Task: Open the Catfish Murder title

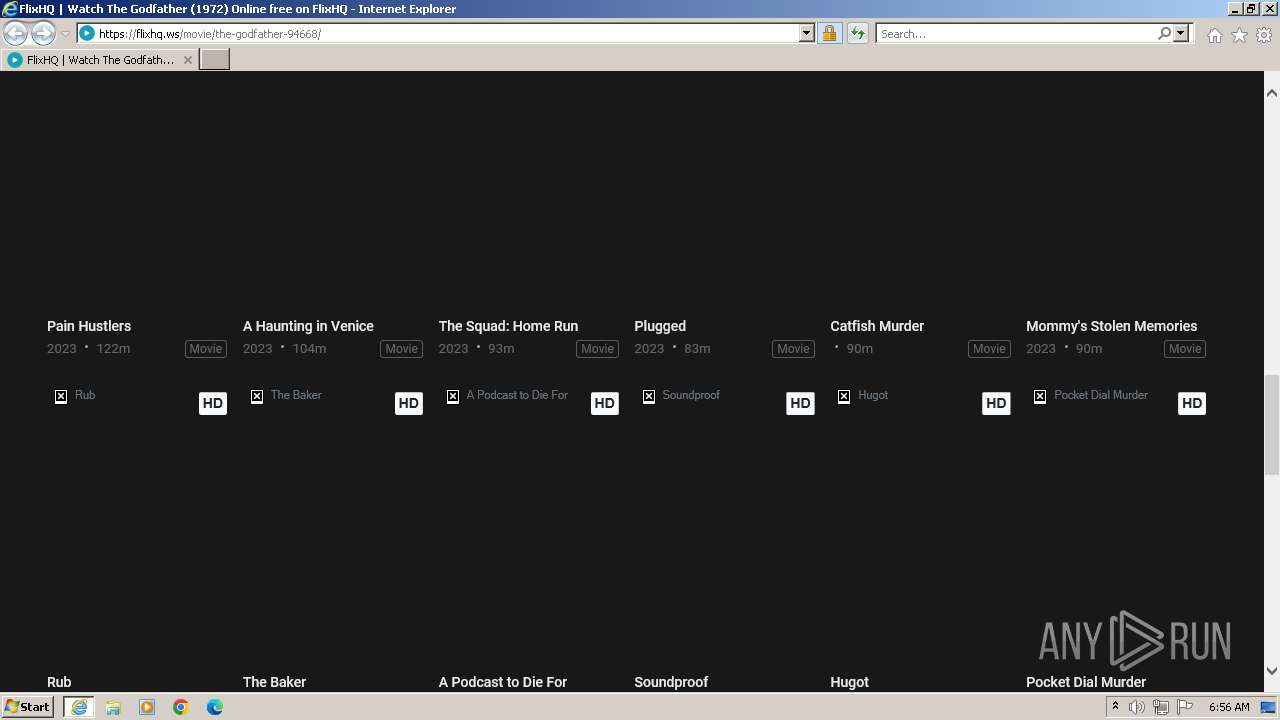Action: pos(877,326)
